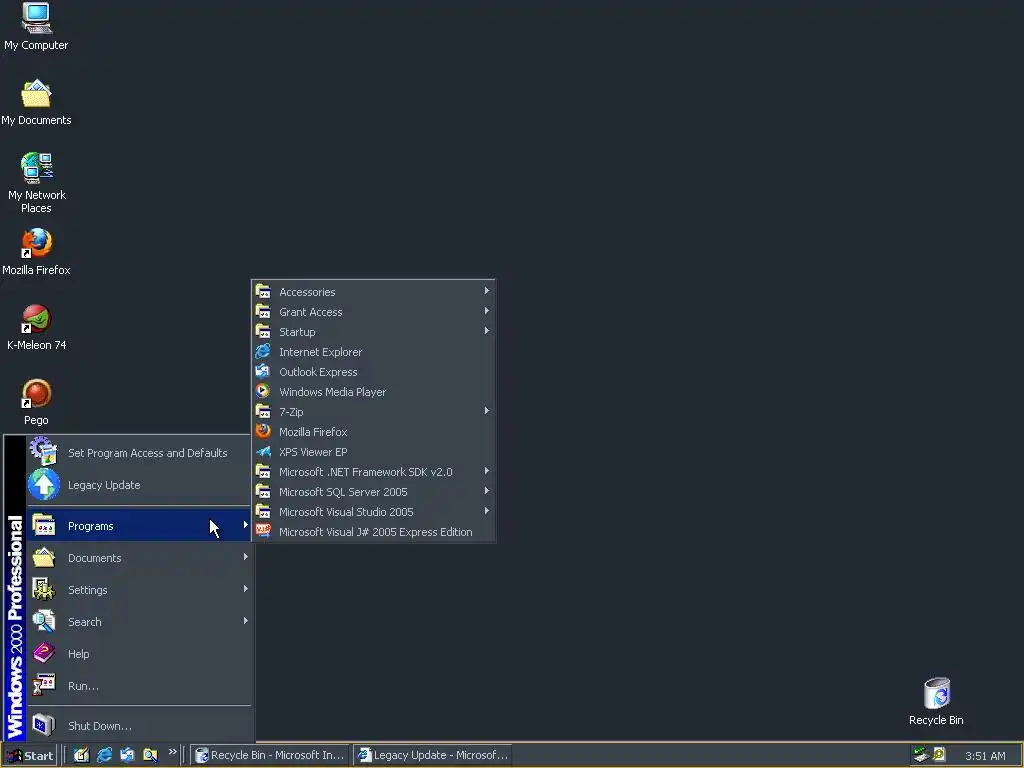
Task: Expand the 7-Zip submenu arrow
Action: (487, 411)
